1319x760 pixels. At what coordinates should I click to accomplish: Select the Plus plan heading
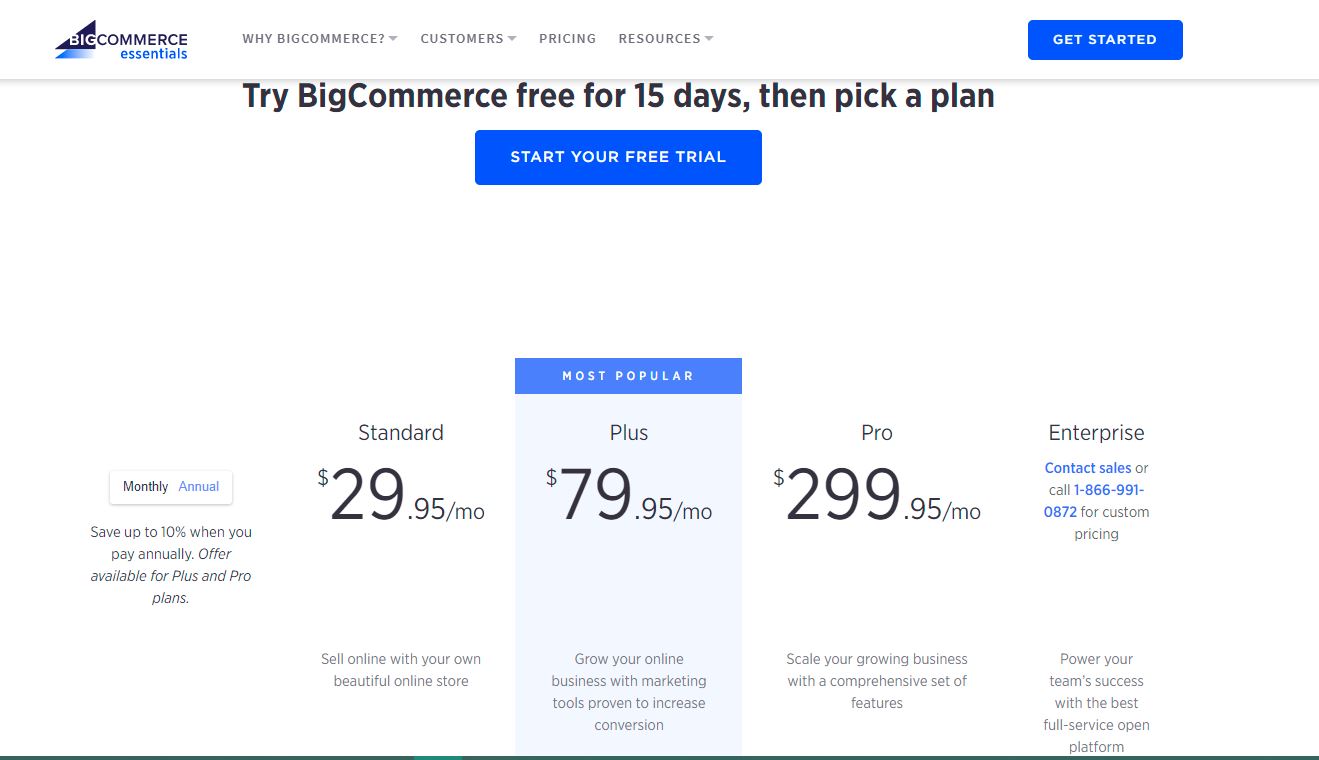coord(628,433)
